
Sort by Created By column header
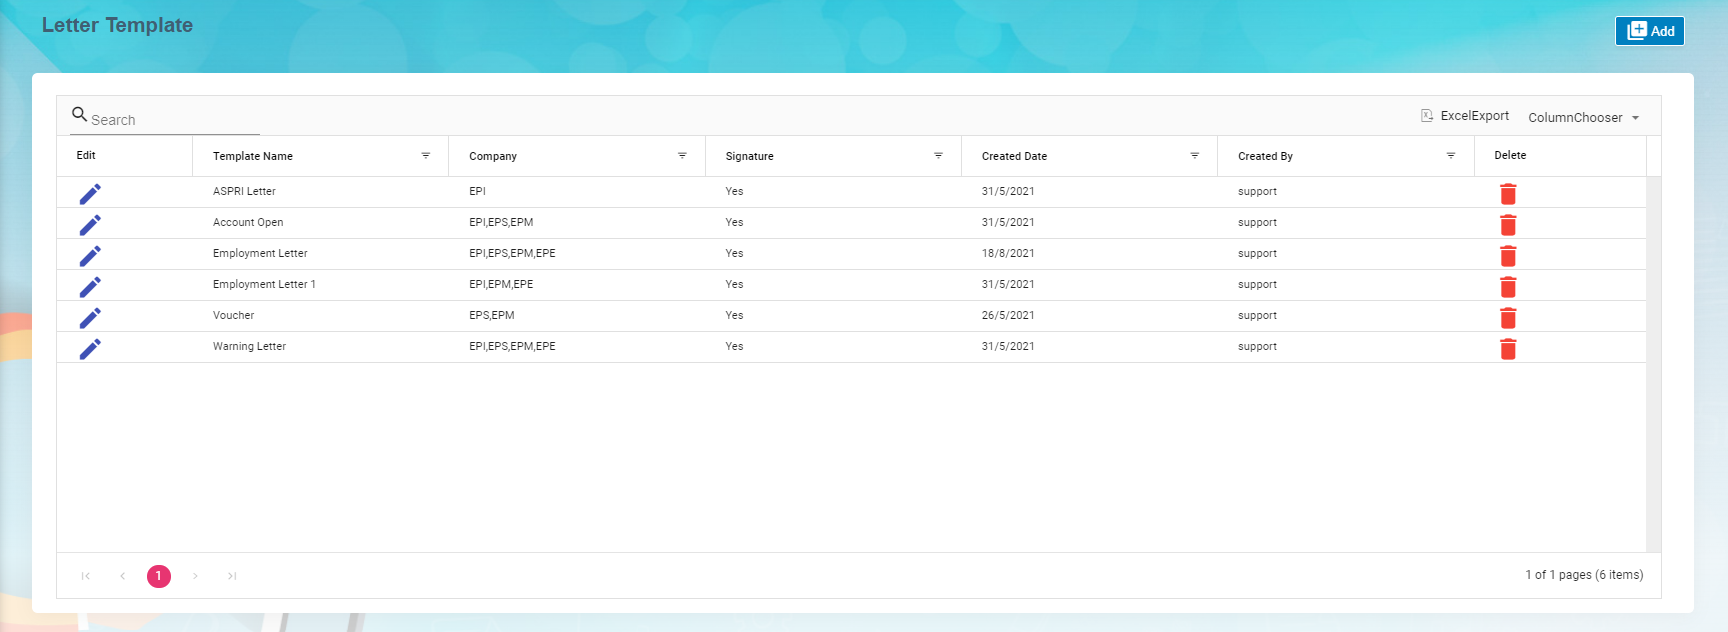click(1265, 156)
